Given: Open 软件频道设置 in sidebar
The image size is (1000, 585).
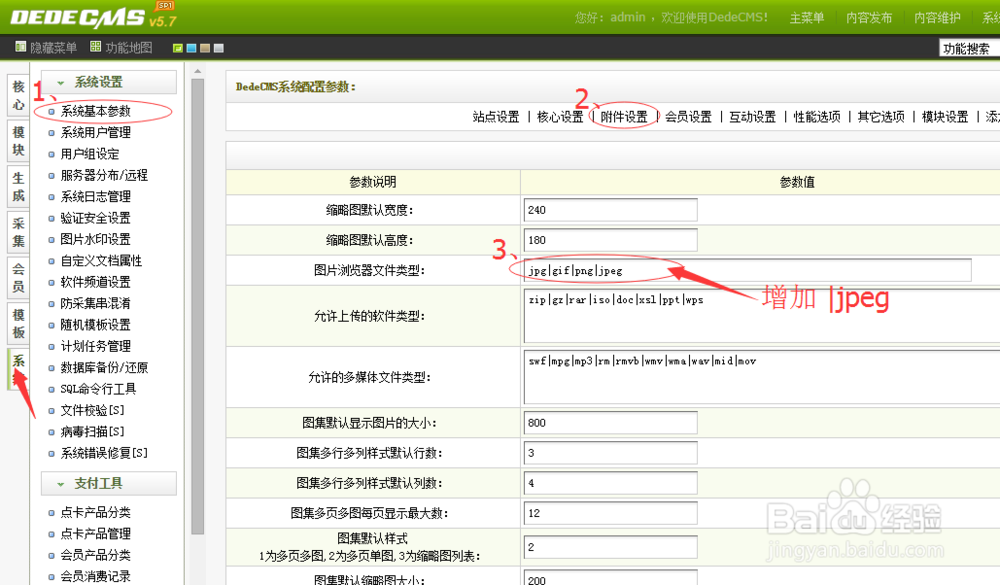Looking at the screenshot, I should 96,282.
